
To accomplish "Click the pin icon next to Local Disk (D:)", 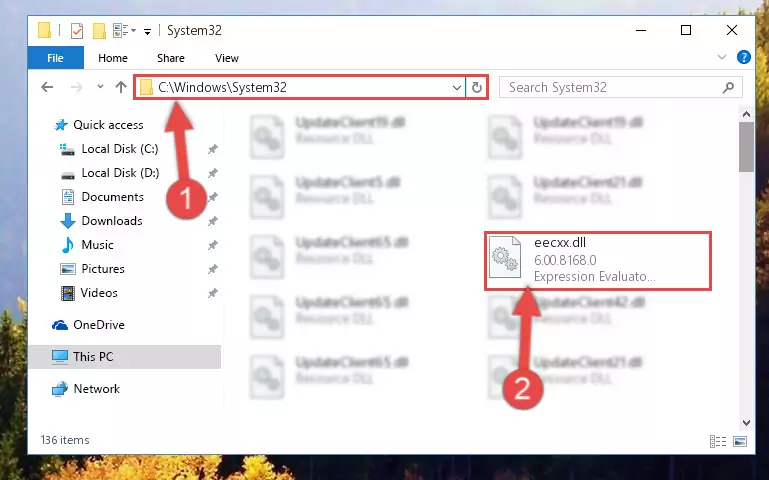I will pyautogui.click(x=212, y=173).
